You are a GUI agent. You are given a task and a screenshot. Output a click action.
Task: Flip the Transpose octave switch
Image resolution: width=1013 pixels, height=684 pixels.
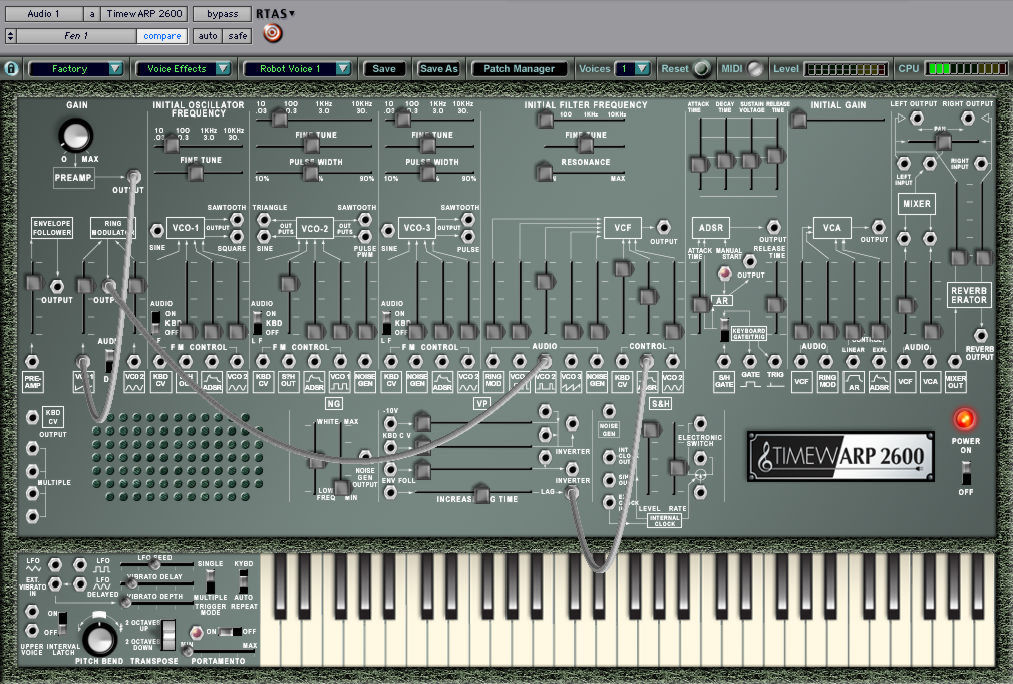(x=169, y=636)
